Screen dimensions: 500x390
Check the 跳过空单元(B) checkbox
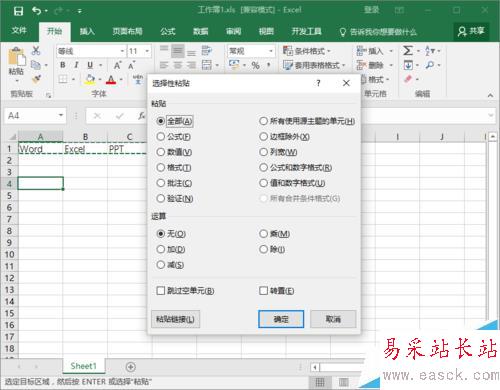point(161,291)
